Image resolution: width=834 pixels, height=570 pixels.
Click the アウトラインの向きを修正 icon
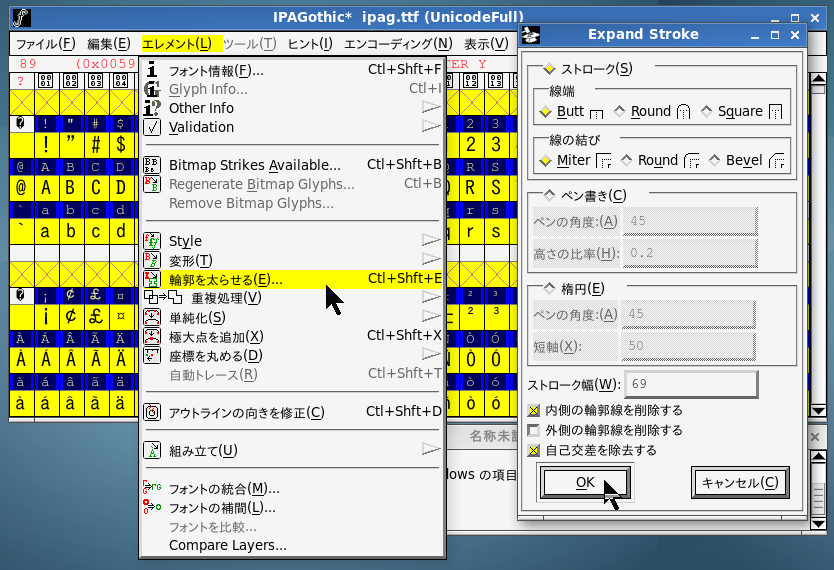pyautogui.click(x=152, y=412)
